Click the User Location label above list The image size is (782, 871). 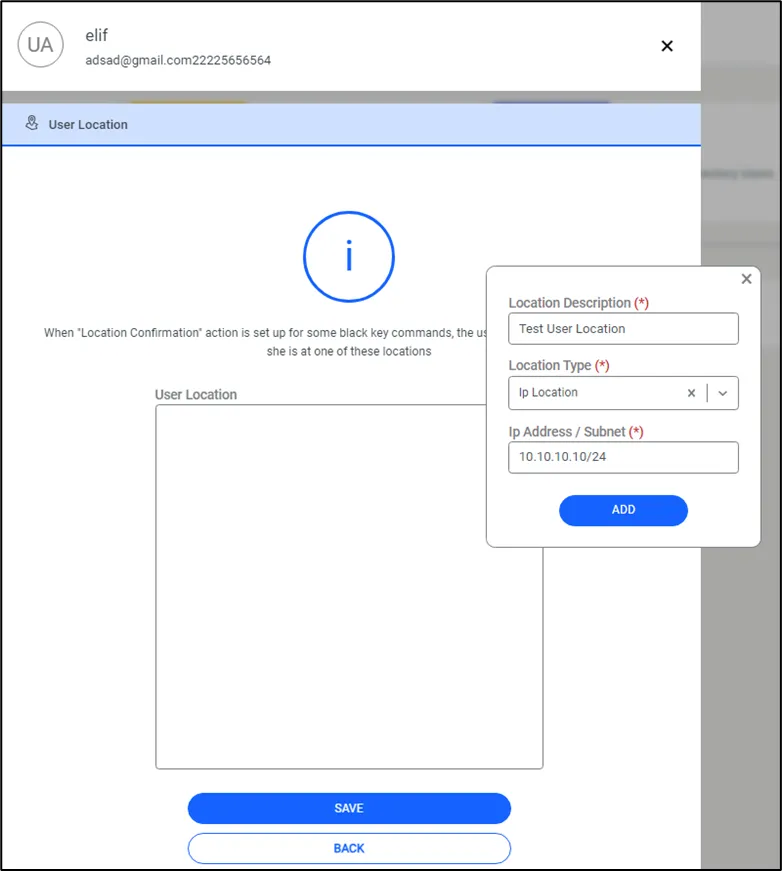(196, 394)
